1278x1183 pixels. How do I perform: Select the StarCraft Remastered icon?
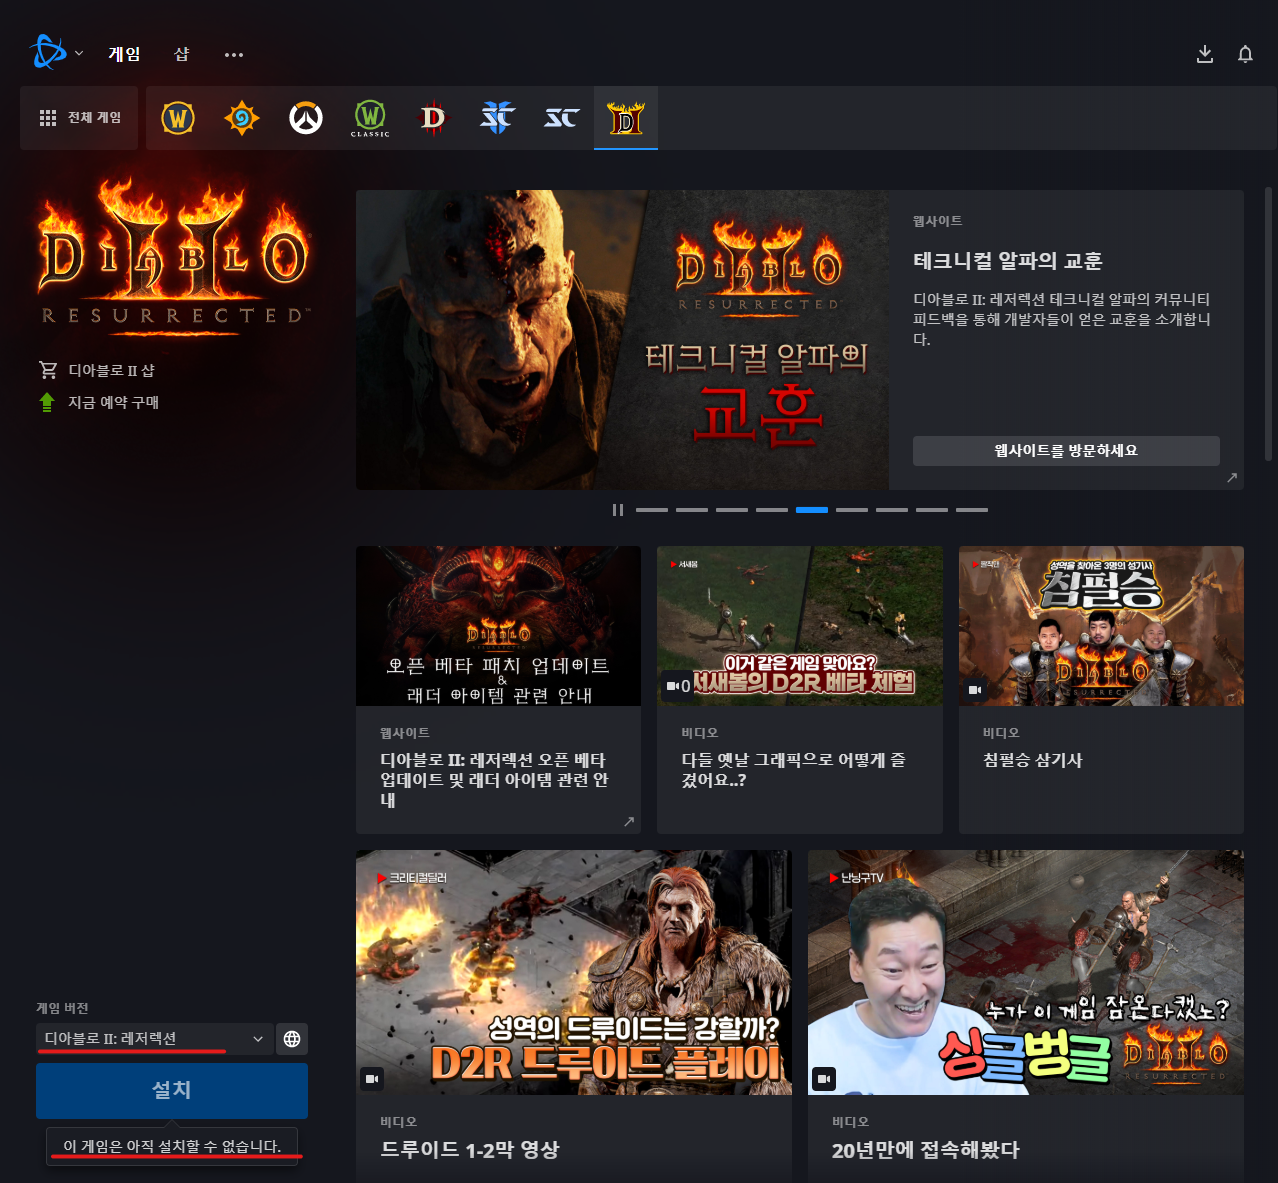pos(562,118)
